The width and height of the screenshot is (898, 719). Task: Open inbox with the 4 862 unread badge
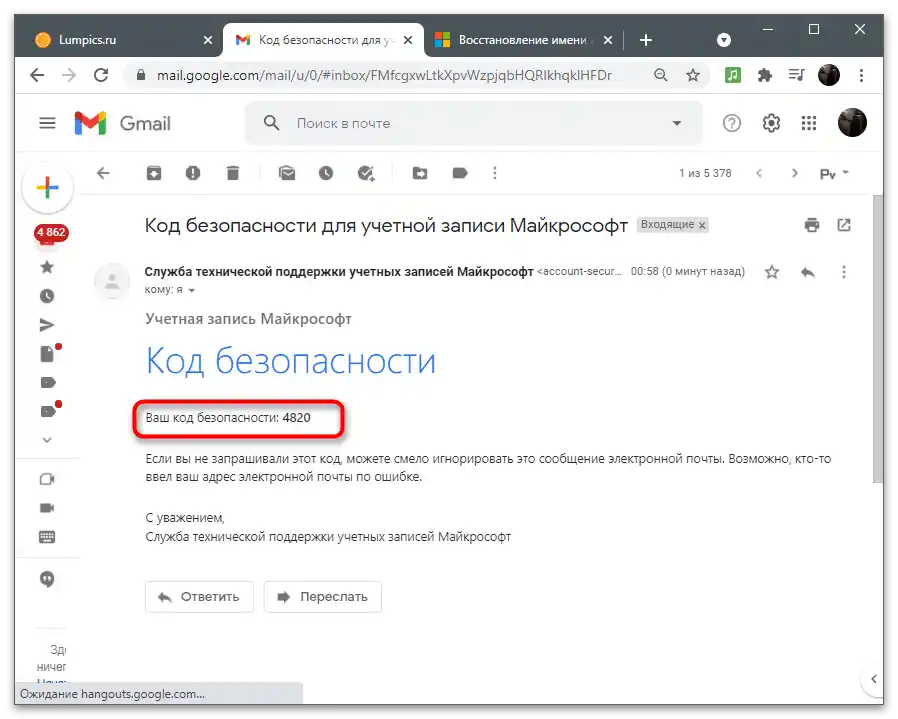pos(51,235)
